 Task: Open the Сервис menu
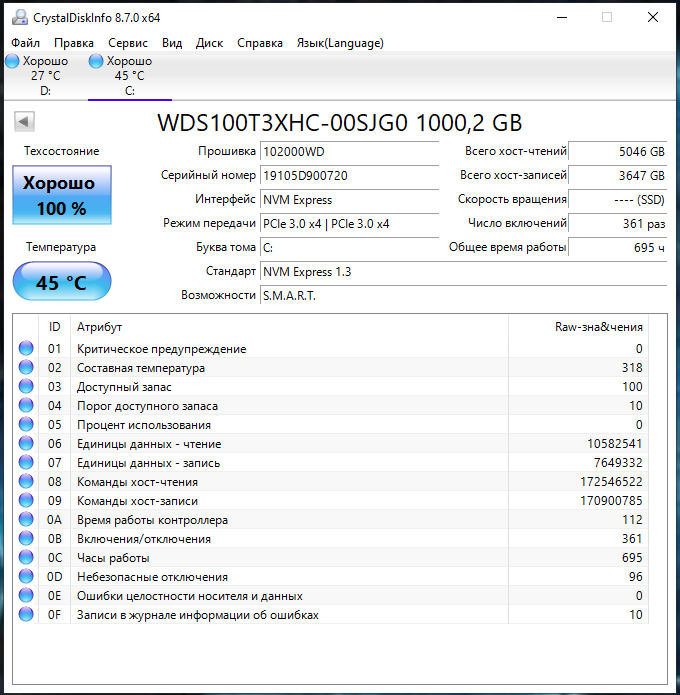128,43
